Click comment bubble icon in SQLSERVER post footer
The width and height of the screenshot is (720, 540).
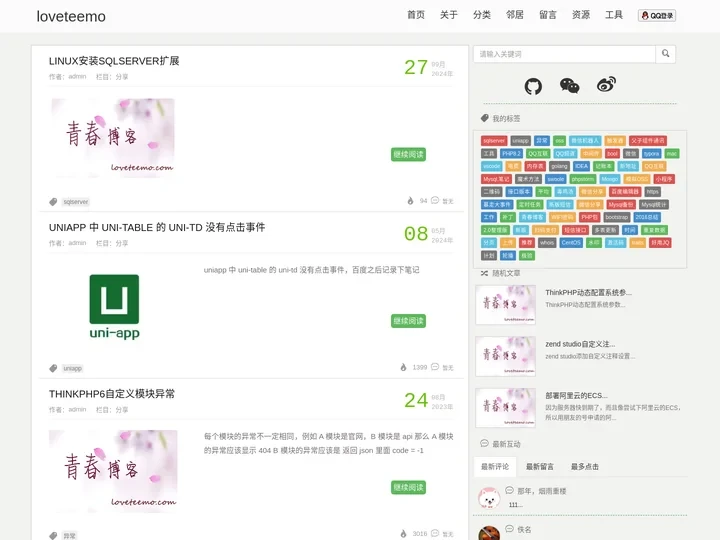point(435,200)
